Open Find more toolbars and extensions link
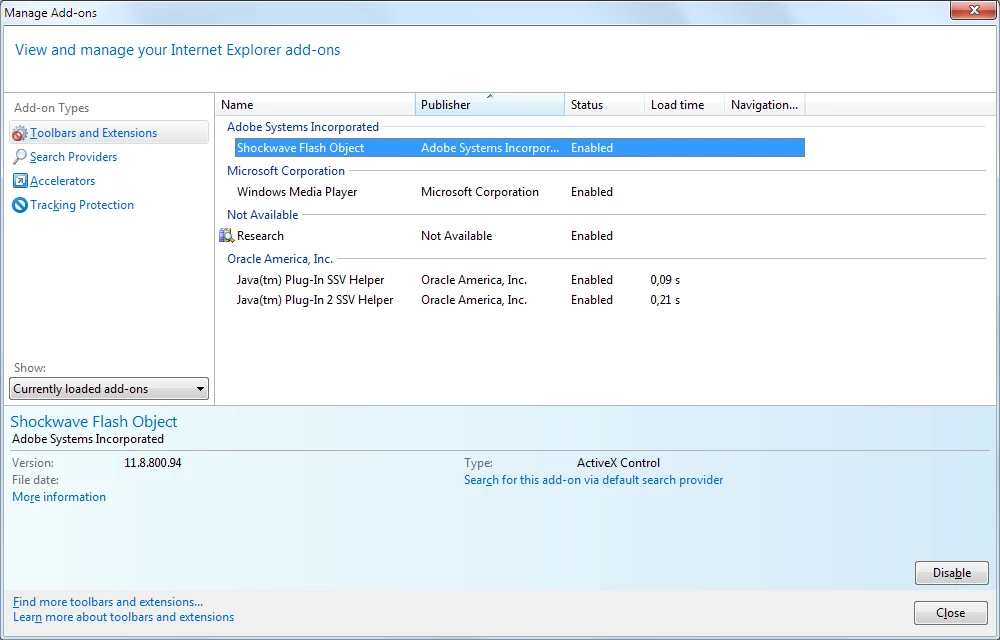This screenshot has width=1000, height=640. click(x=108, y=602)
